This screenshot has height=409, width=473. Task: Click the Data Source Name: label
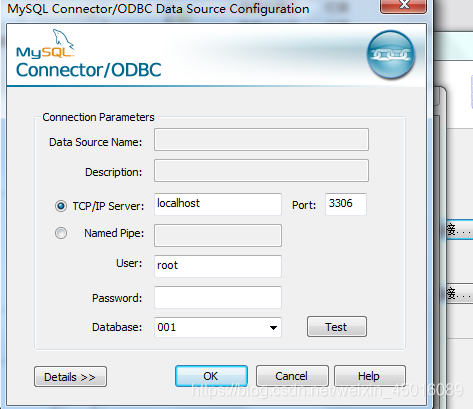point(95,142)
